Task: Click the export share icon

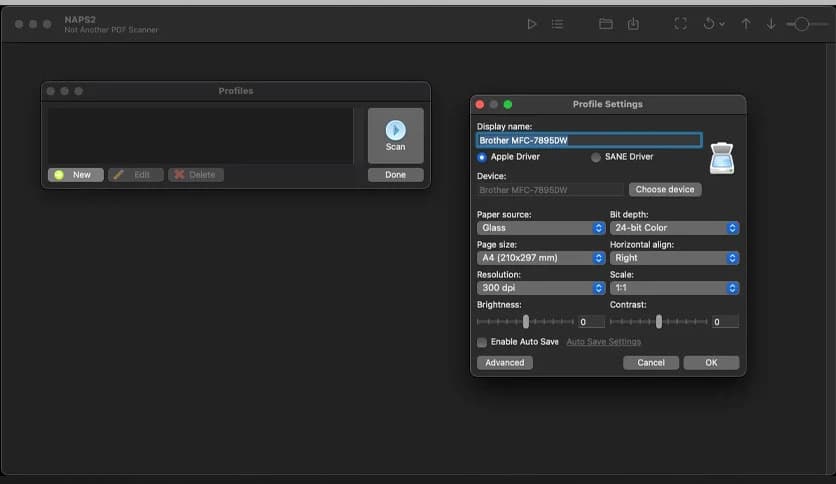Action: pos(633,23)
